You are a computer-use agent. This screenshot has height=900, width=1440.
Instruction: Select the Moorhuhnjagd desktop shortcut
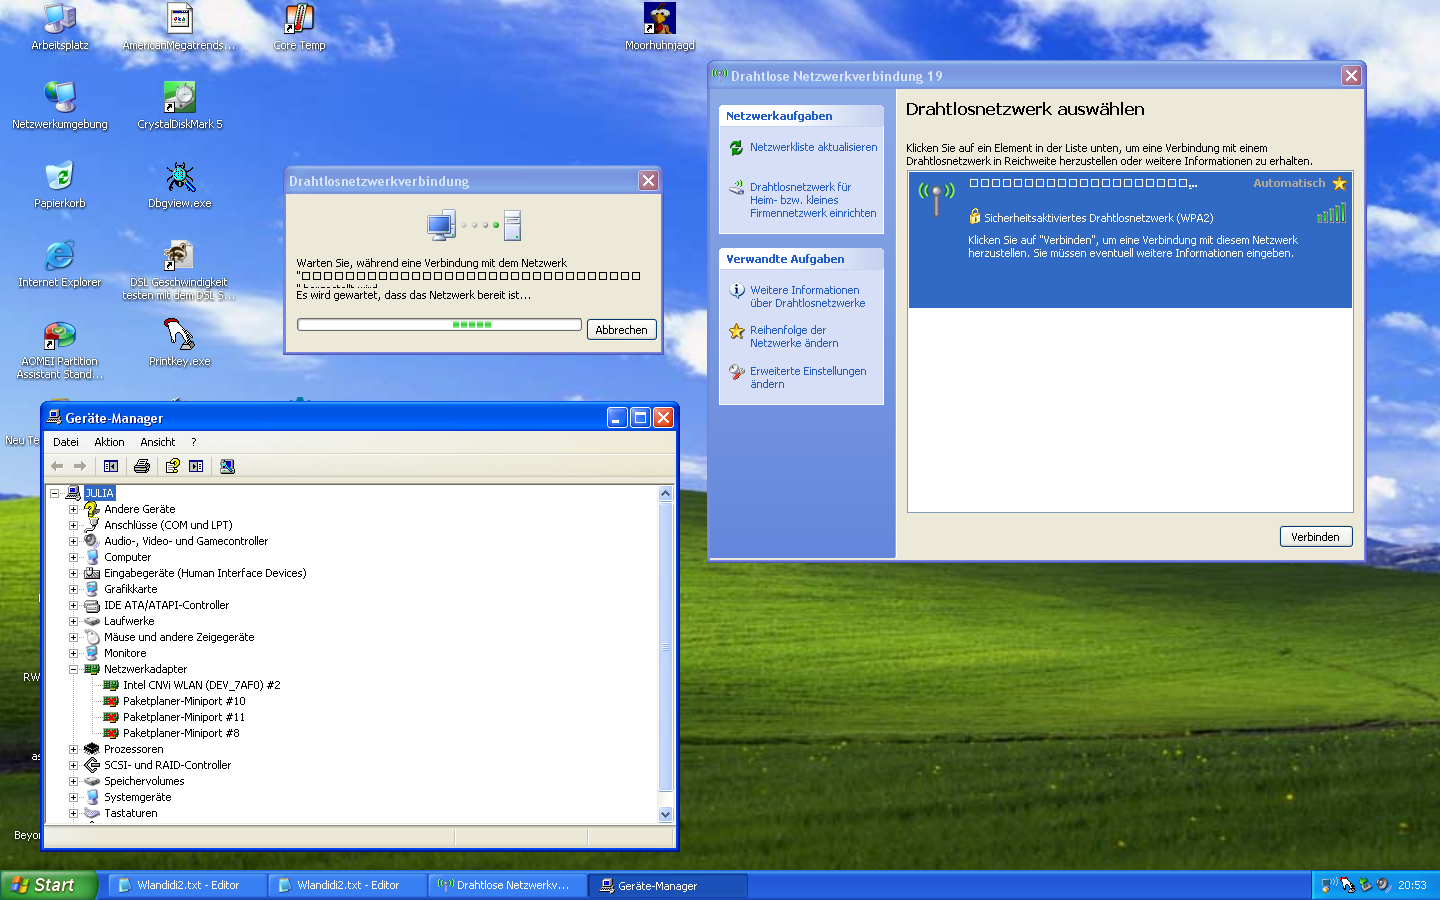point(659,27)
